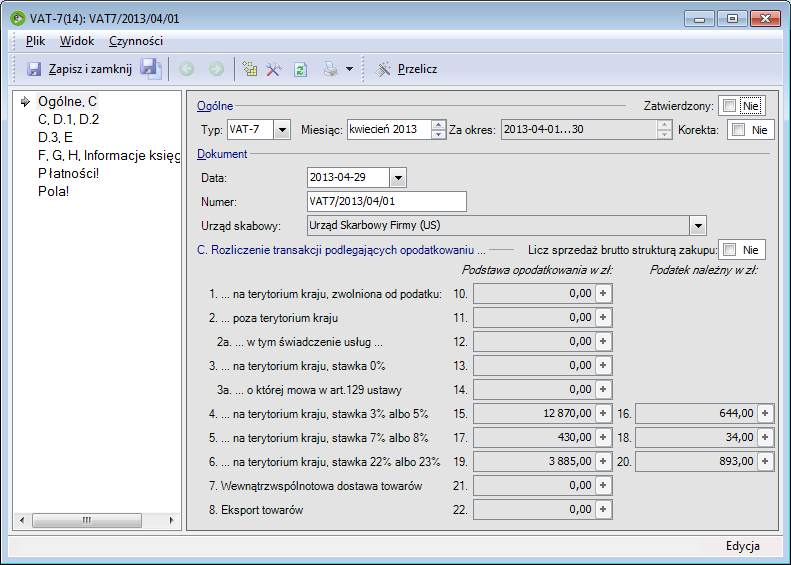Increase Miesiąc with the up spinner
This screenshot has height=565, width=791.
(x=438, y=125)
